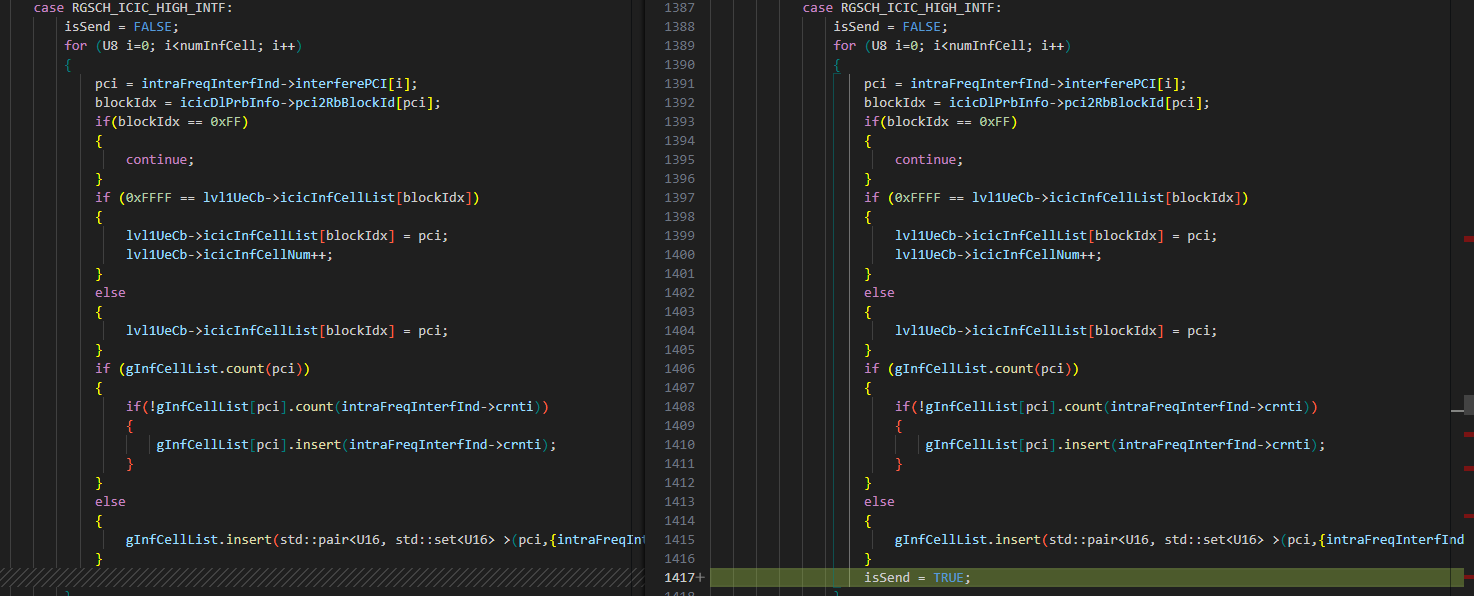Click 'continue;' on line 1395
Image resolution: width=1474 pixels, height=596 pixels.
tap(928, 160)
